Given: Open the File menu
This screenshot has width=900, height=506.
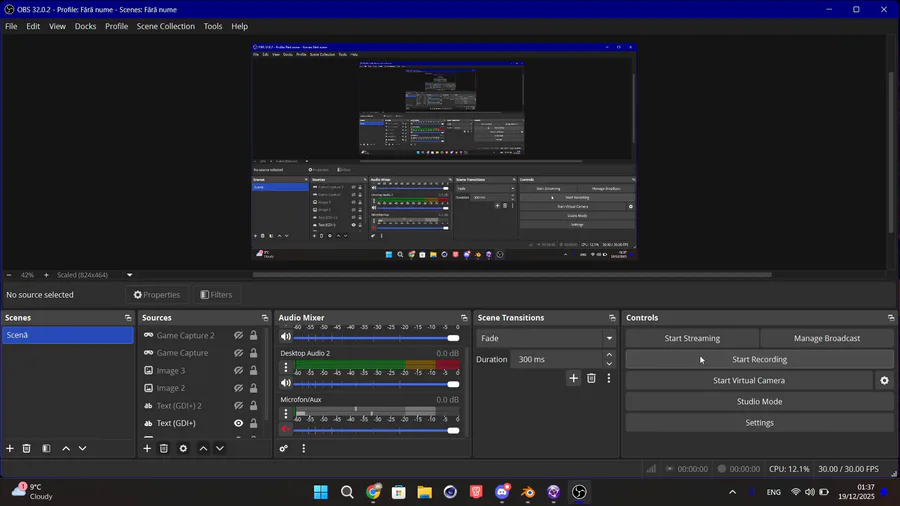Looking at the screenshot, I should 11,26.
